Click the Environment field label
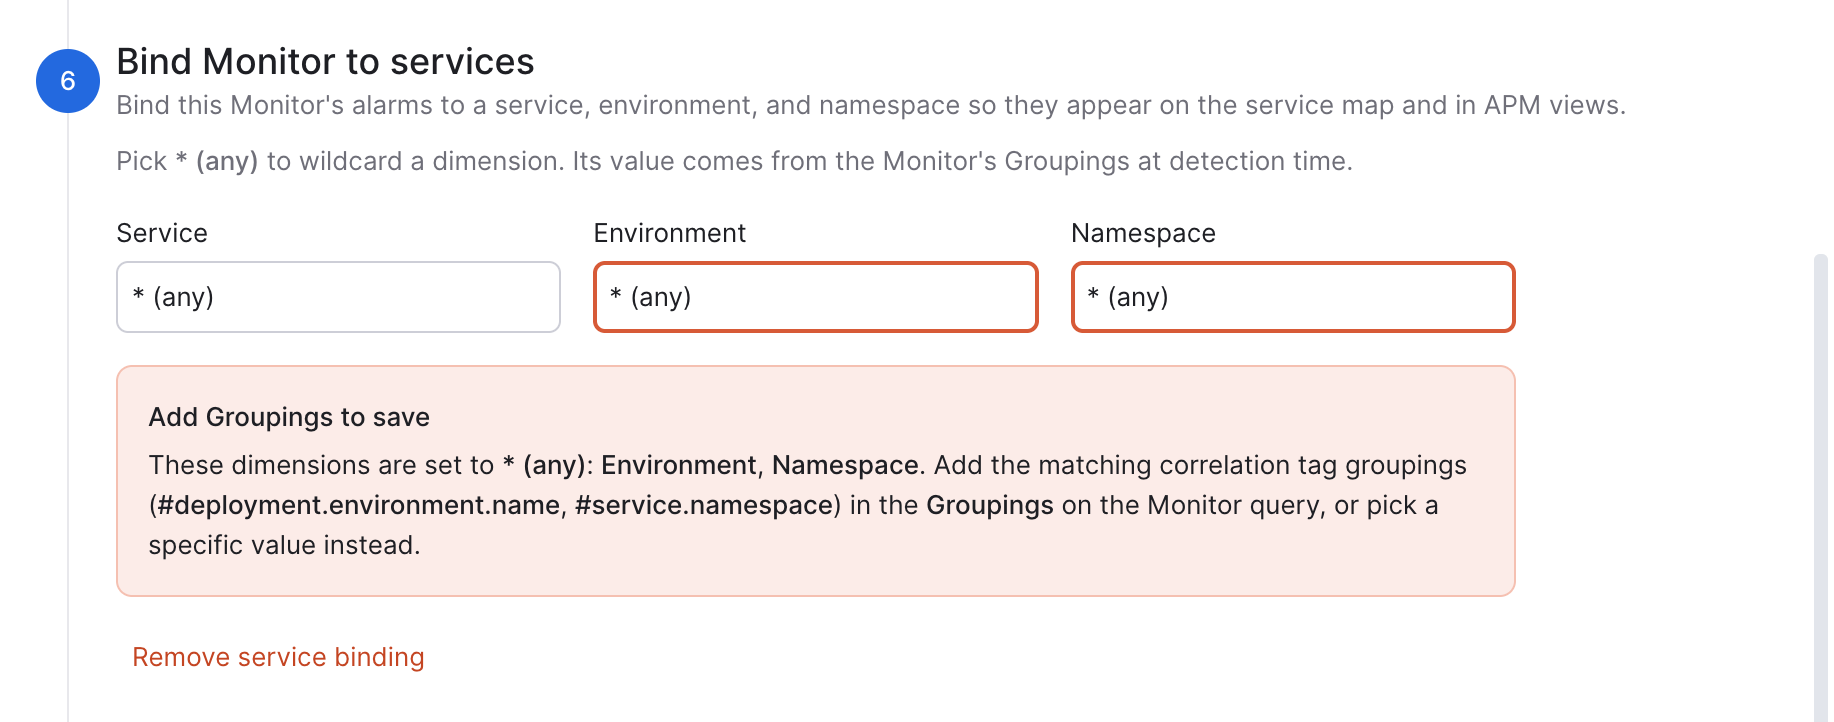Viewport: 1834px width, 722px height. [x=670, y=233]
